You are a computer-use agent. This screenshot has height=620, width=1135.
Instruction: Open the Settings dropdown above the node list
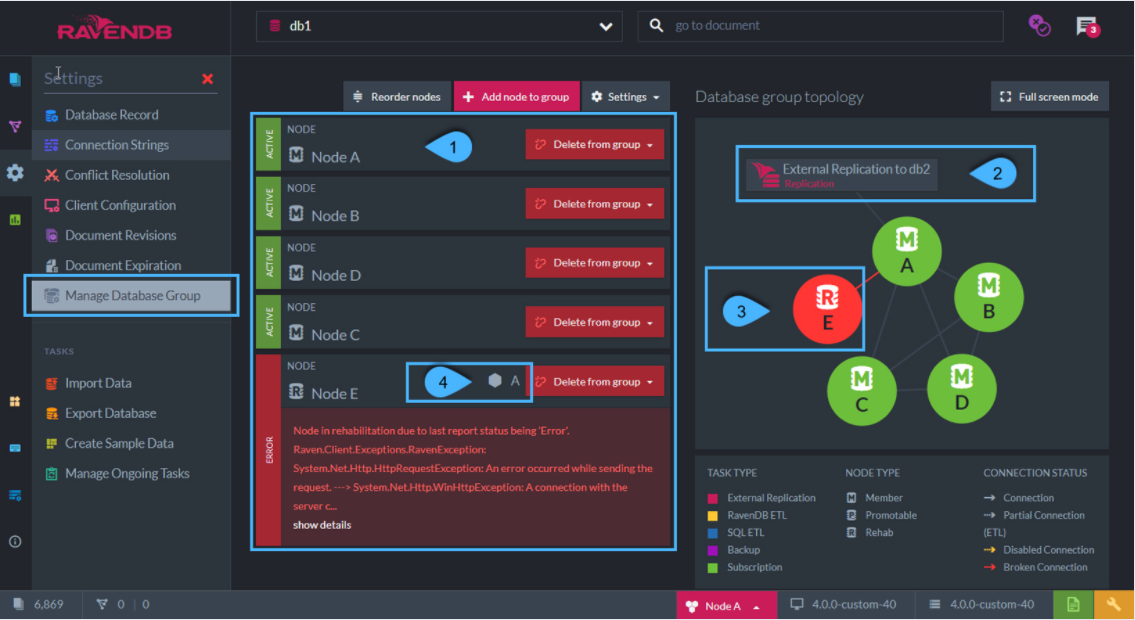626,96
